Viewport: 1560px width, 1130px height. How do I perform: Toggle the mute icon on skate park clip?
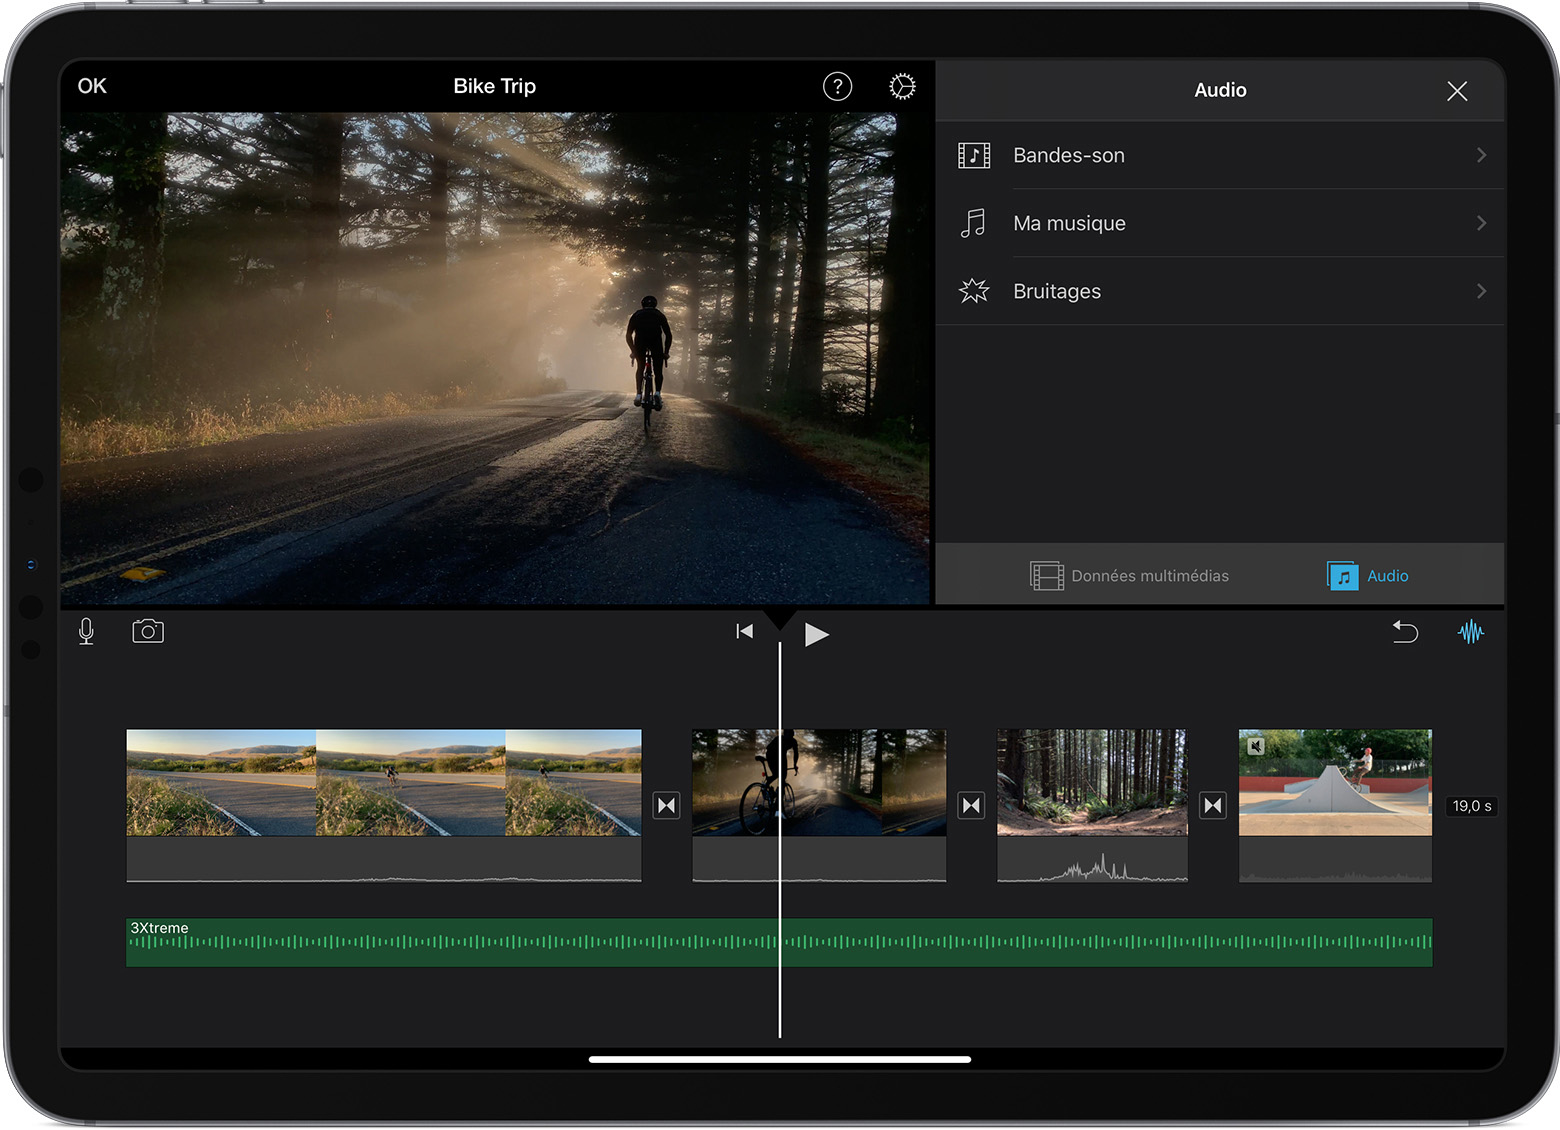click(x=1256, y=746)
